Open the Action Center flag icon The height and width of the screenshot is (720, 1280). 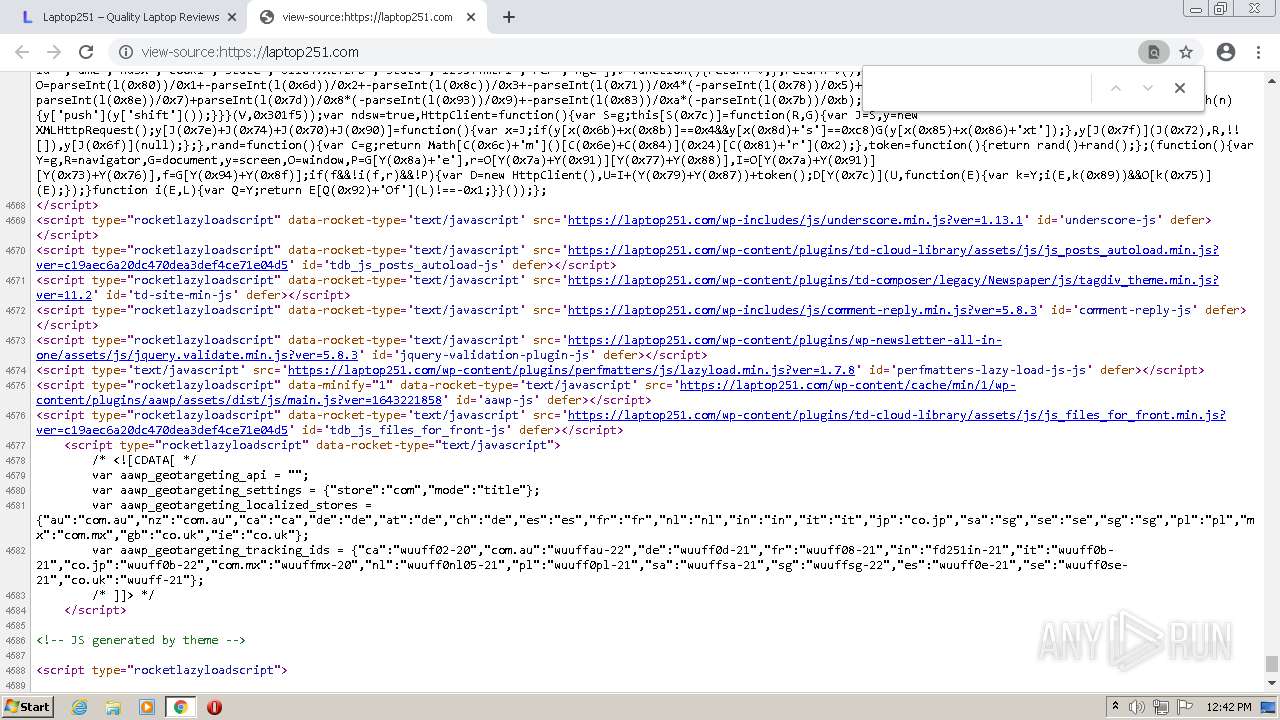1185,707
